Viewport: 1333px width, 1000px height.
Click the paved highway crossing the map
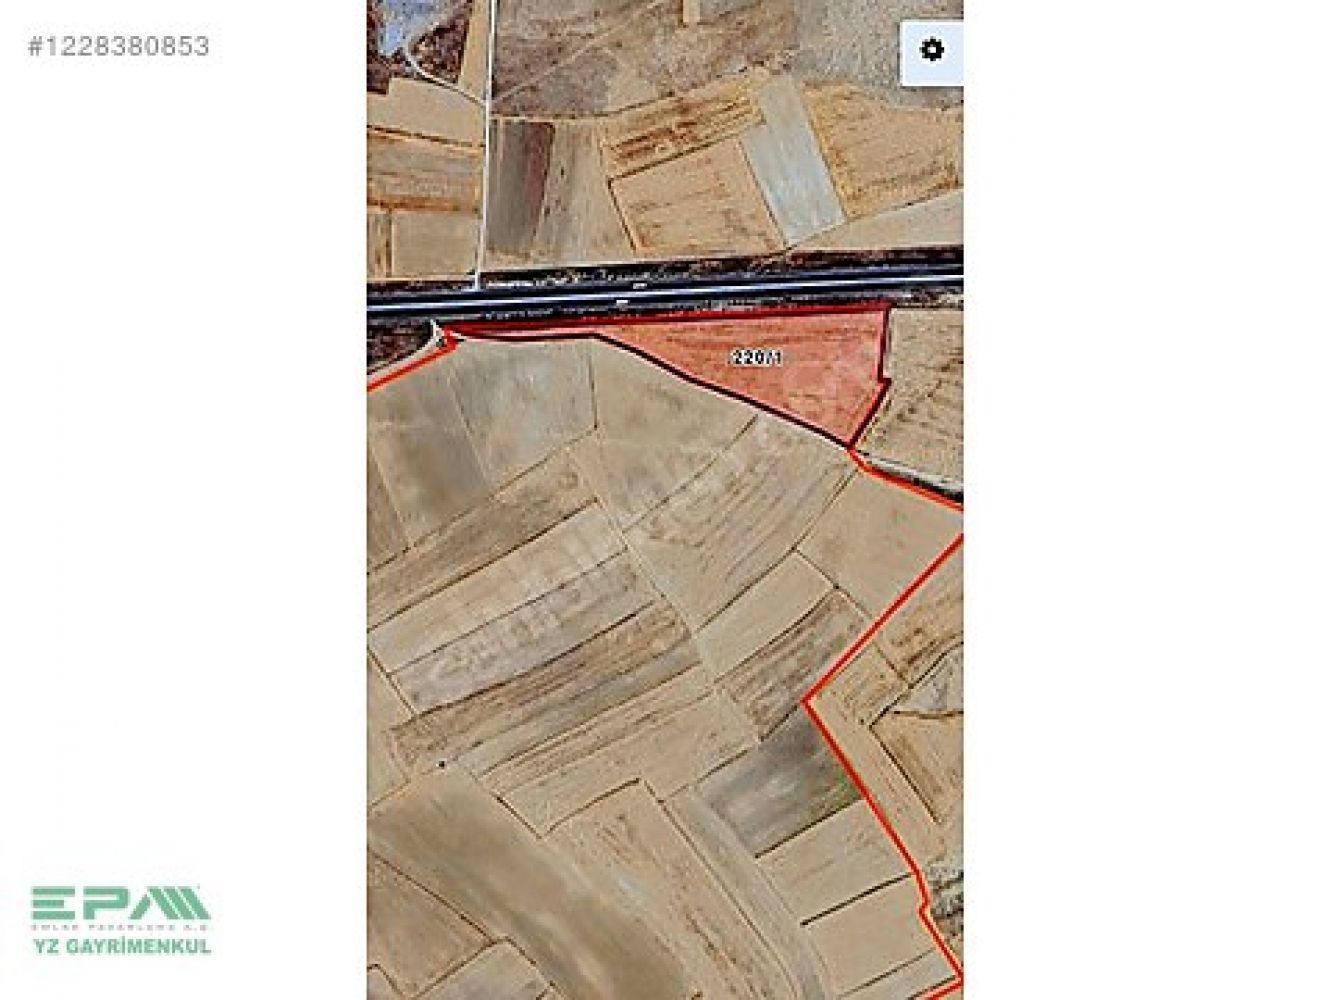(x=665, y=288)
